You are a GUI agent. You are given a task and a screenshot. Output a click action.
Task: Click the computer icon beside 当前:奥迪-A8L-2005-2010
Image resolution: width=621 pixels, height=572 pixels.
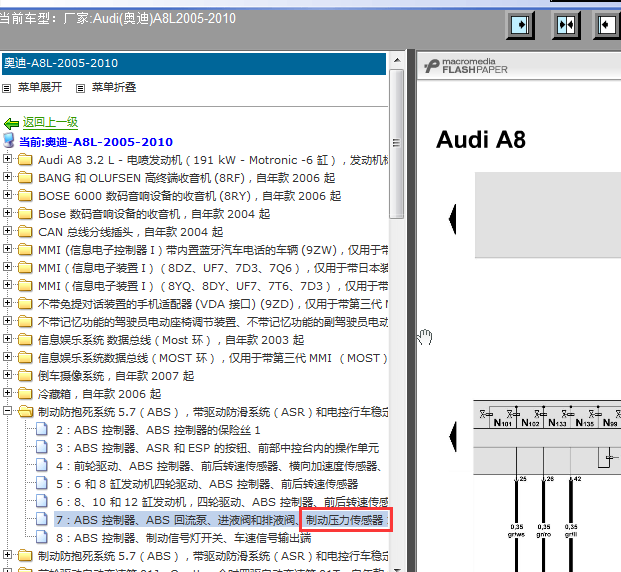coord(9,141)
